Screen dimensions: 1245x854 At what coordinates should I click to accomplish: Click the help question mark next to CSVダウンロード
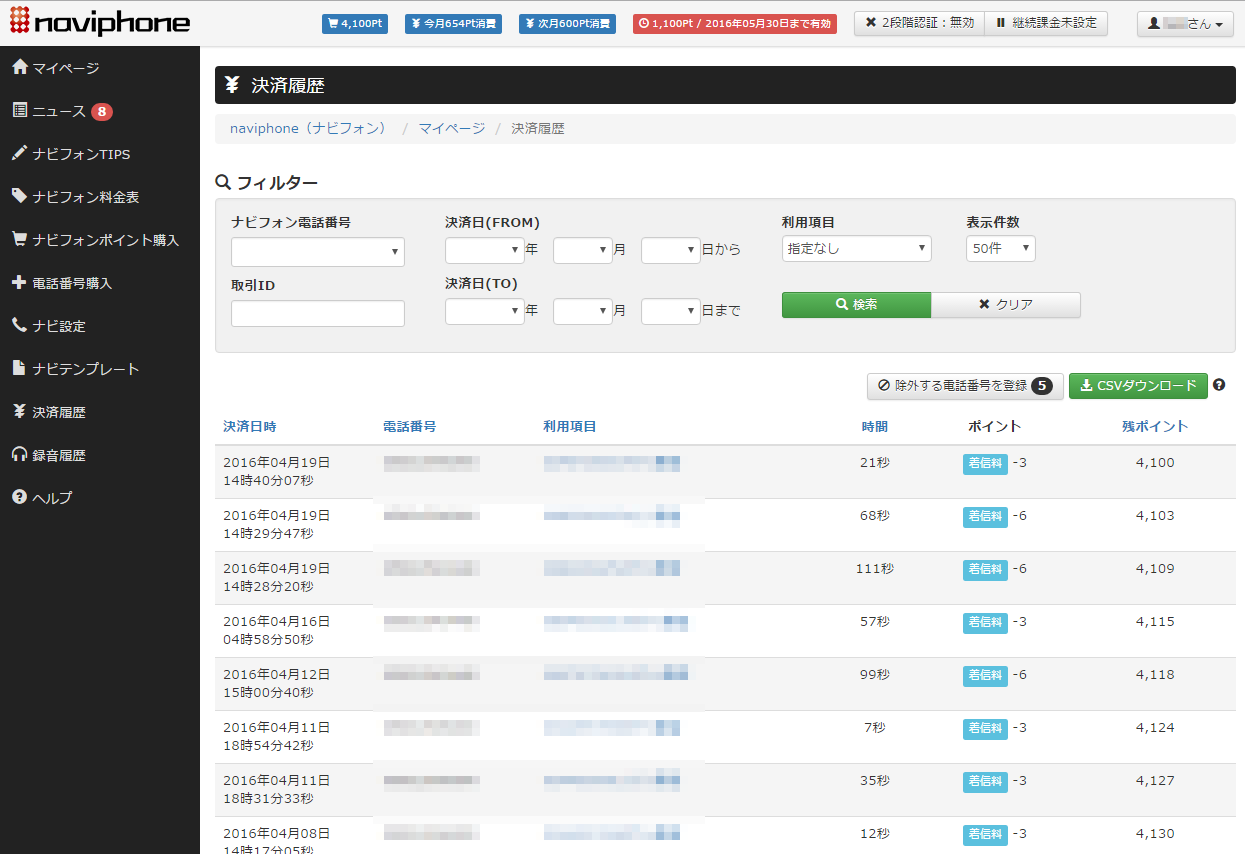1219,385
